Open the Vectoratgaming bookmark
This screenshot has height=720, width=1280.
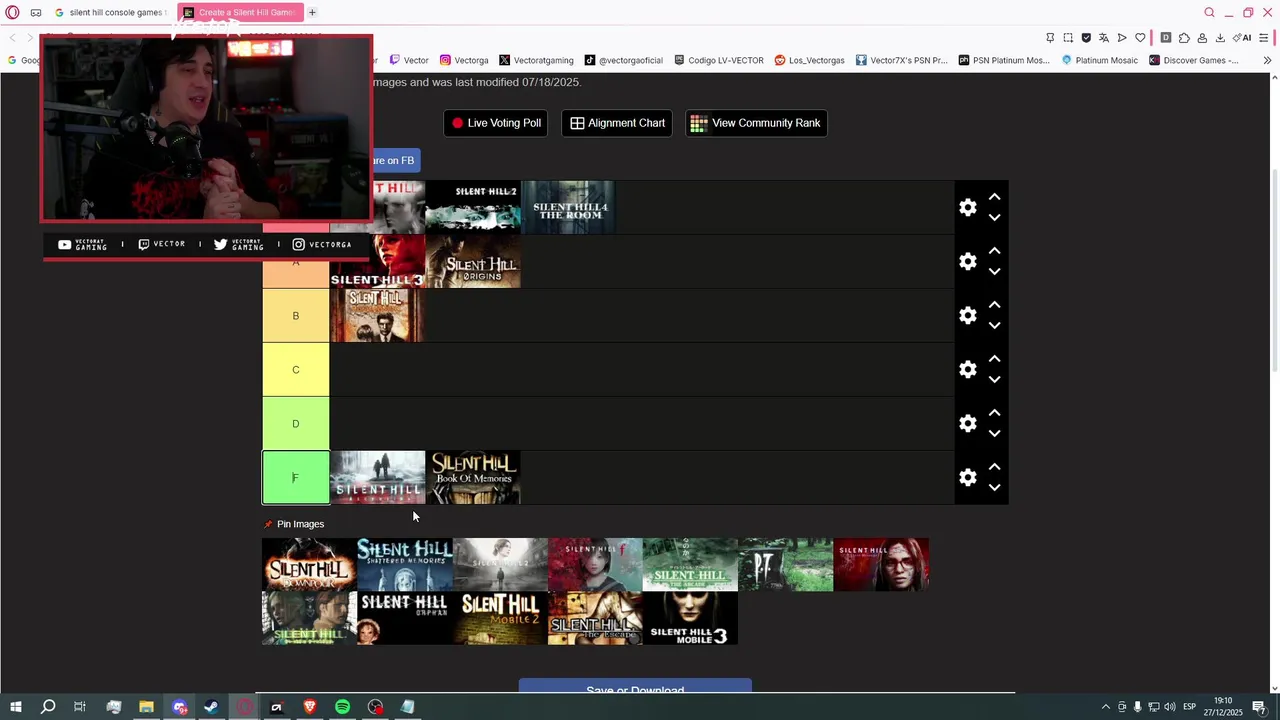(x=536, y=60)
